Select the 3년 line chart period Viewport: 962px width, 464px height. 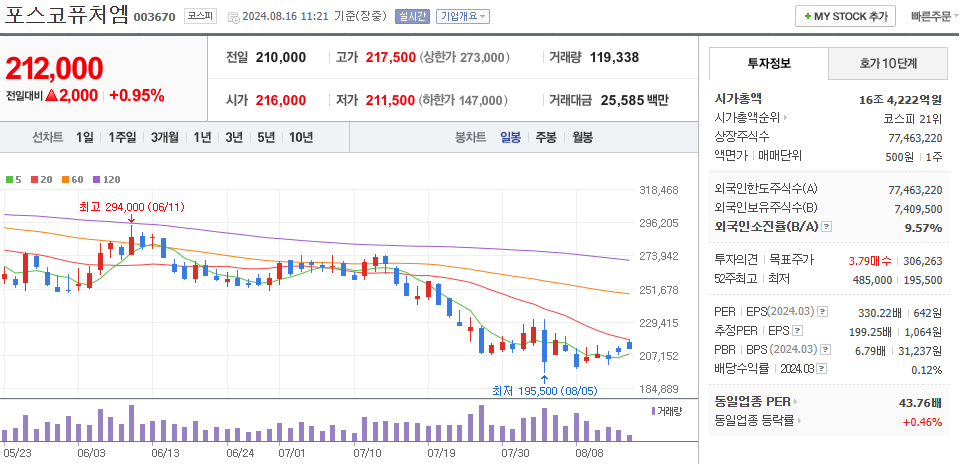(x=234, y=137)
